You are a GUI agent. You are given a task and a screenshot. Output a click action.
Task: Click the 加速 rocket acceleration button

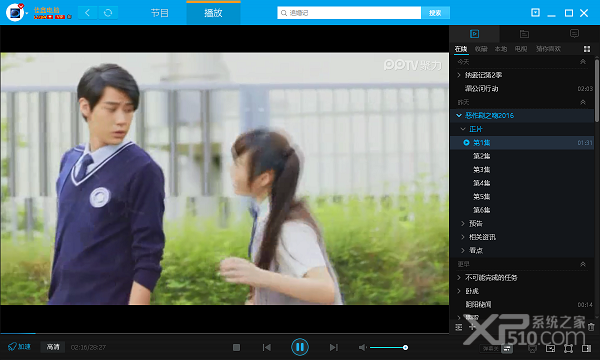(19, 347)
